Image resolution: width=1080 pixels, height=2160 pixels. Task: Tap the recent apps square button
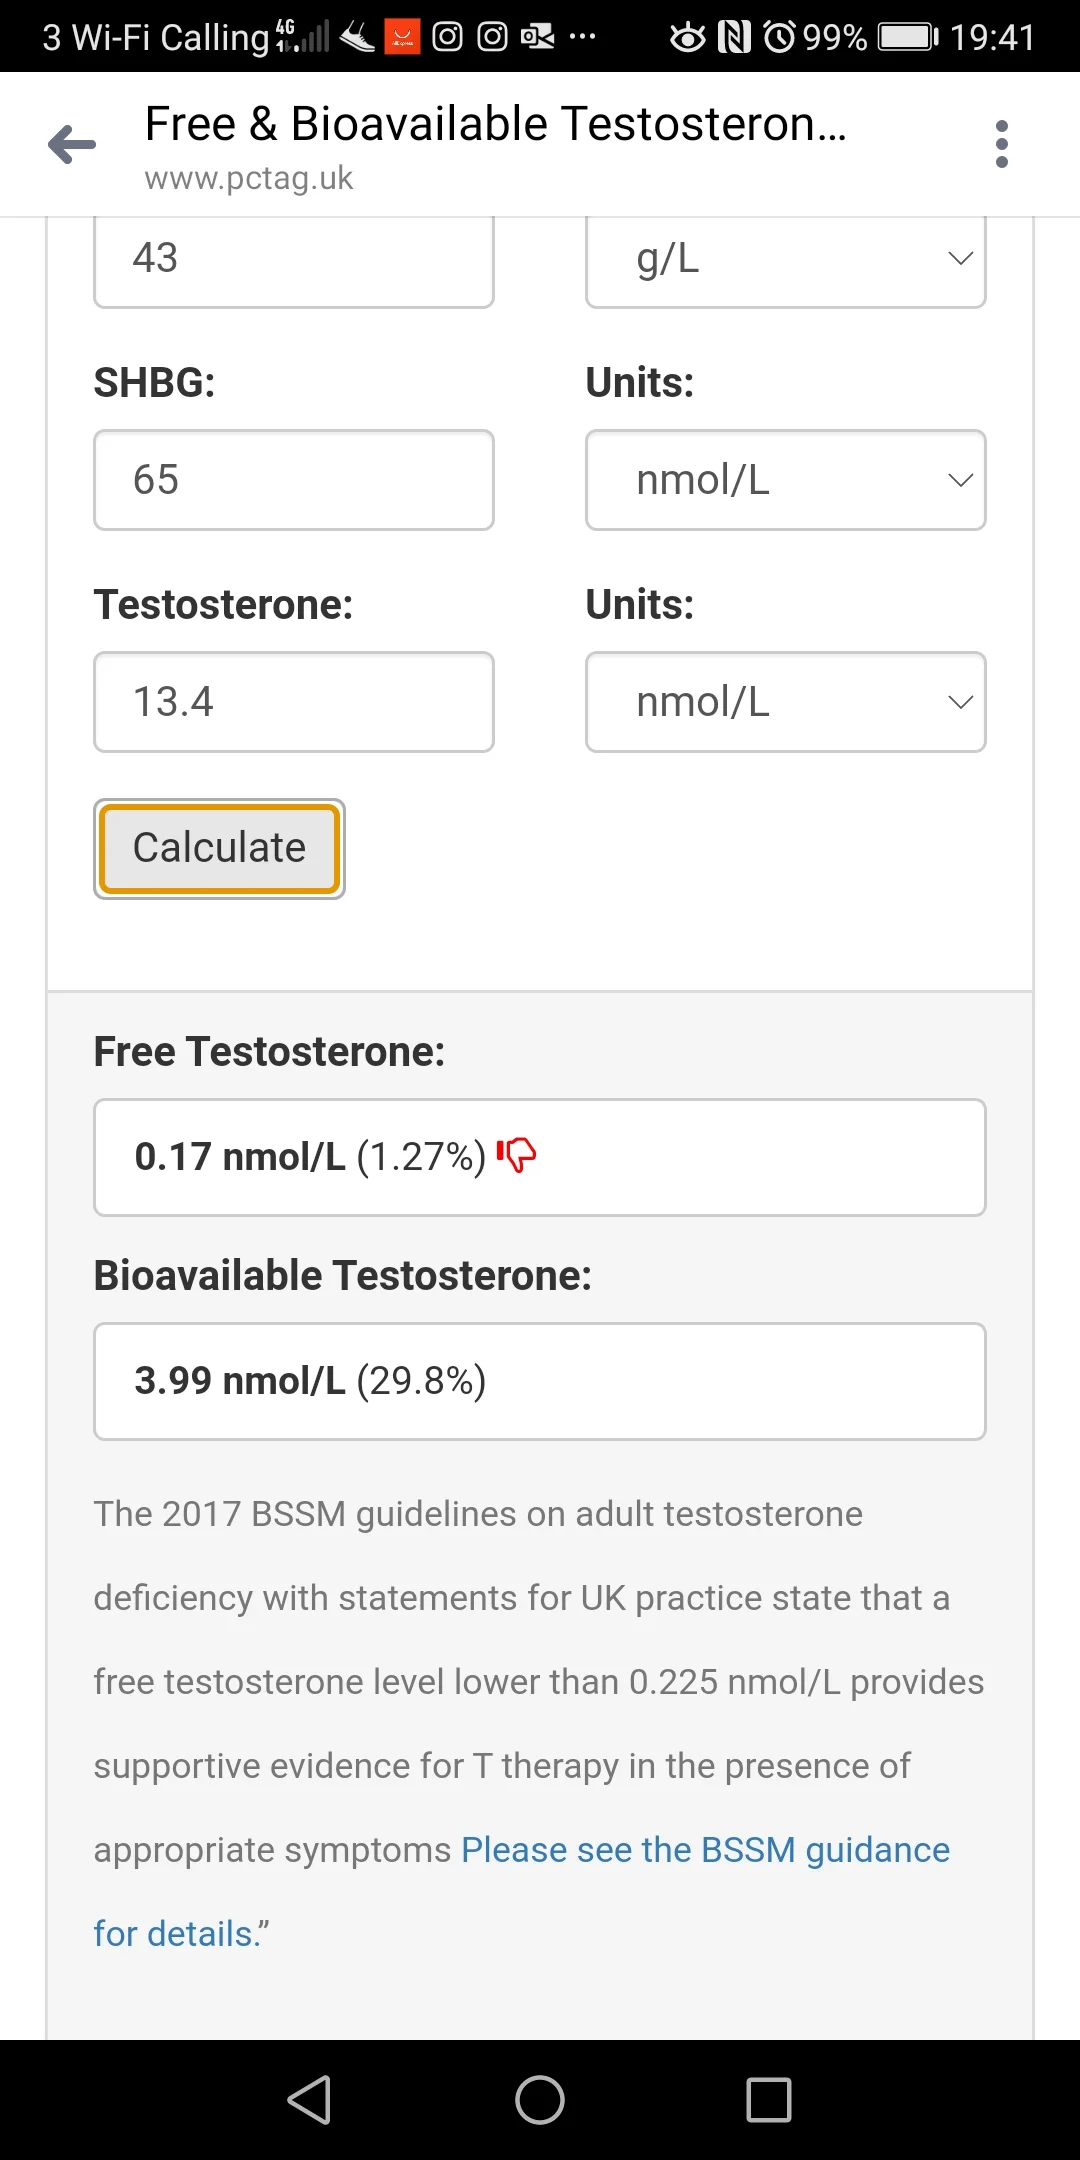769,2099
